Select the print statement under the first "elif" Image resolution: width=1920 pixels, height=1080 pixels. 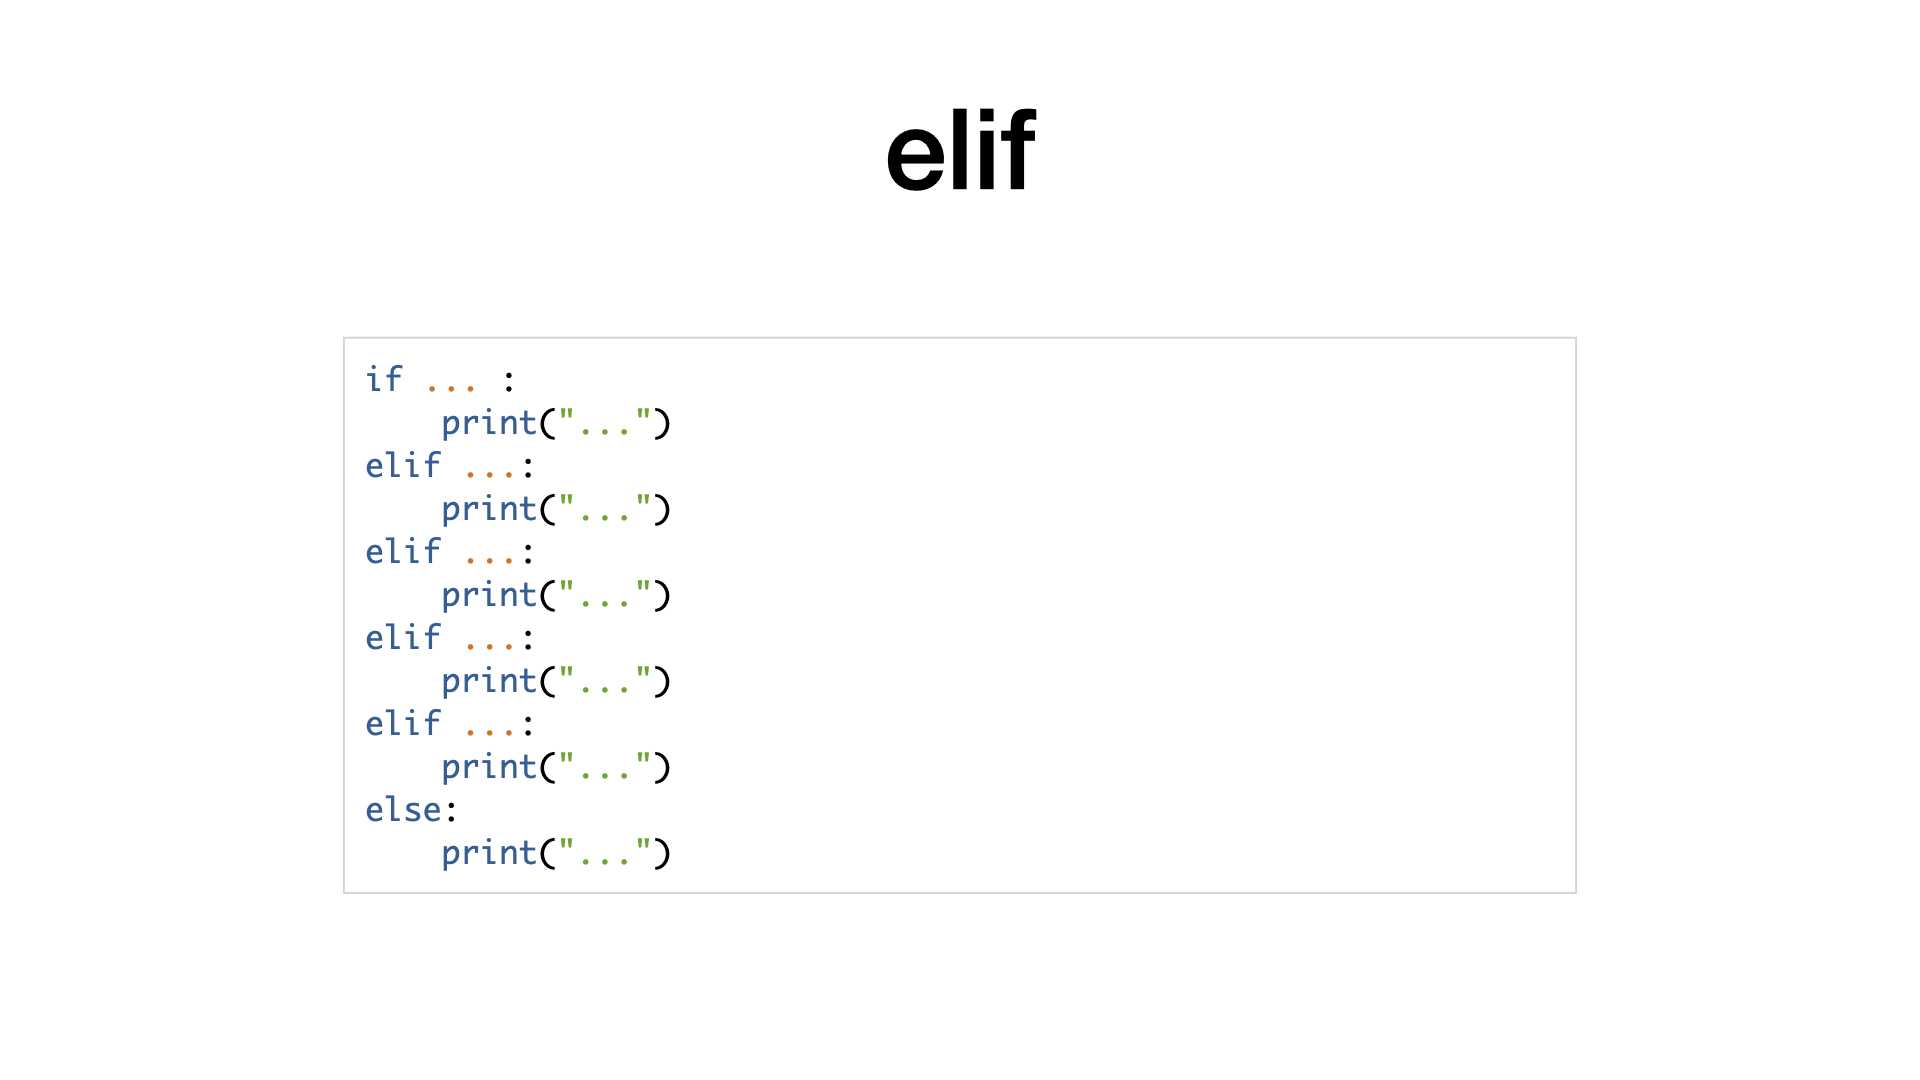click(556, 510)
